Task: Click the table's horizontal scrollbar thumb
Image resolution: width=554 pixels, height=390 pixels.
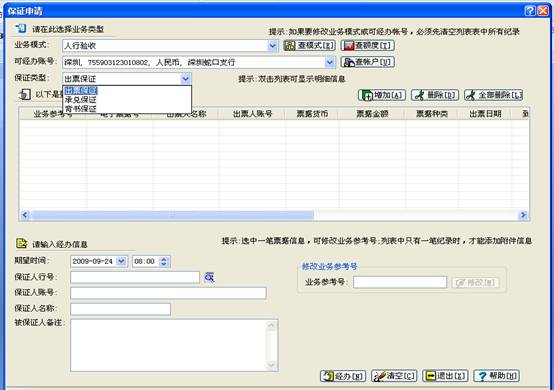Action: [x=172, y=215]
